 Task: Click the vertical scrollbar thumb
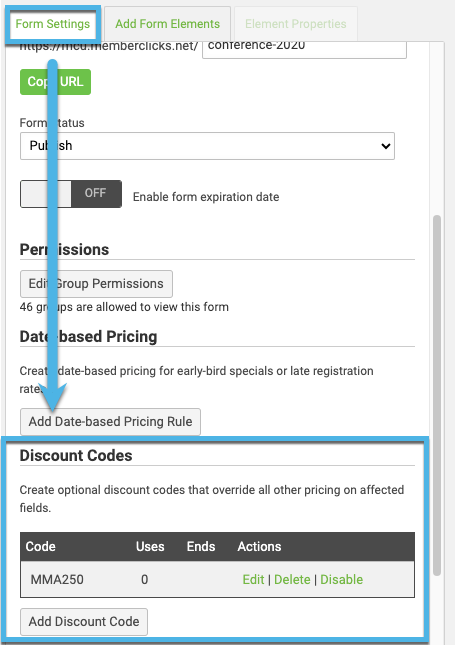click(436, 395)
